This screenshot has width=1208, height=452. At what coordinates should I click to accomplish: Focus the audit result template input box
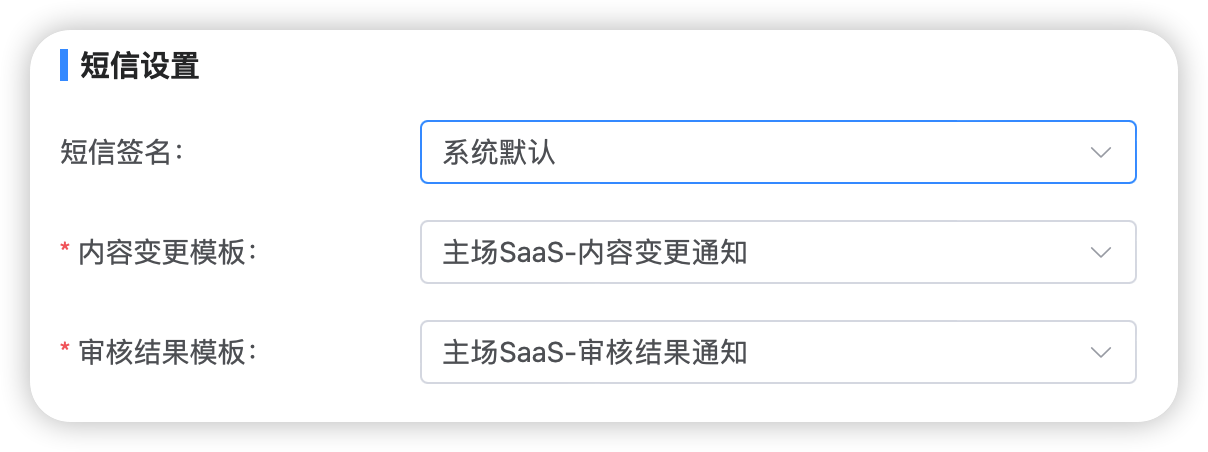click(778, 352)
